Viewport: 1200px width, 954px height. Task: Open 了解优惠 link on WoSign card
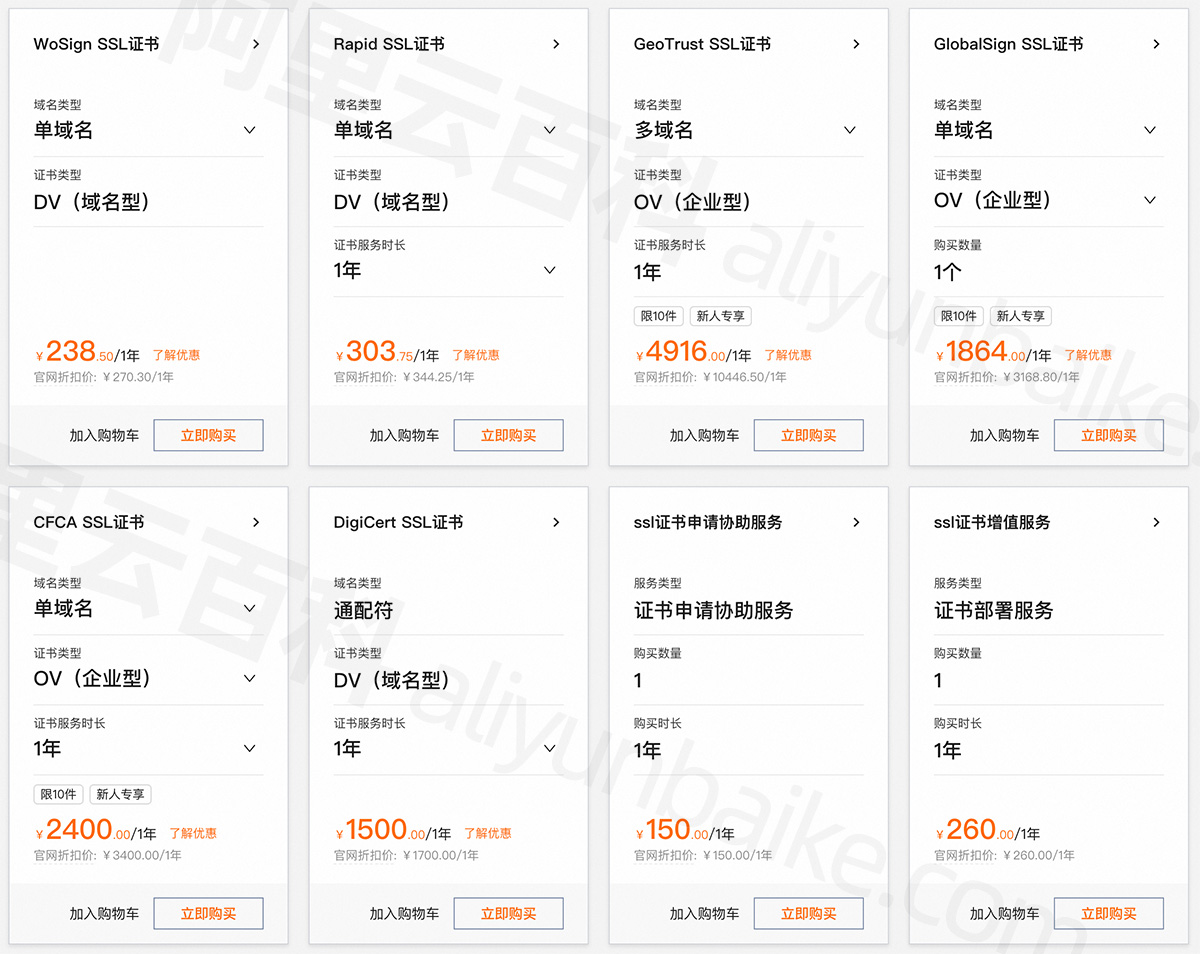click(176, 355)
